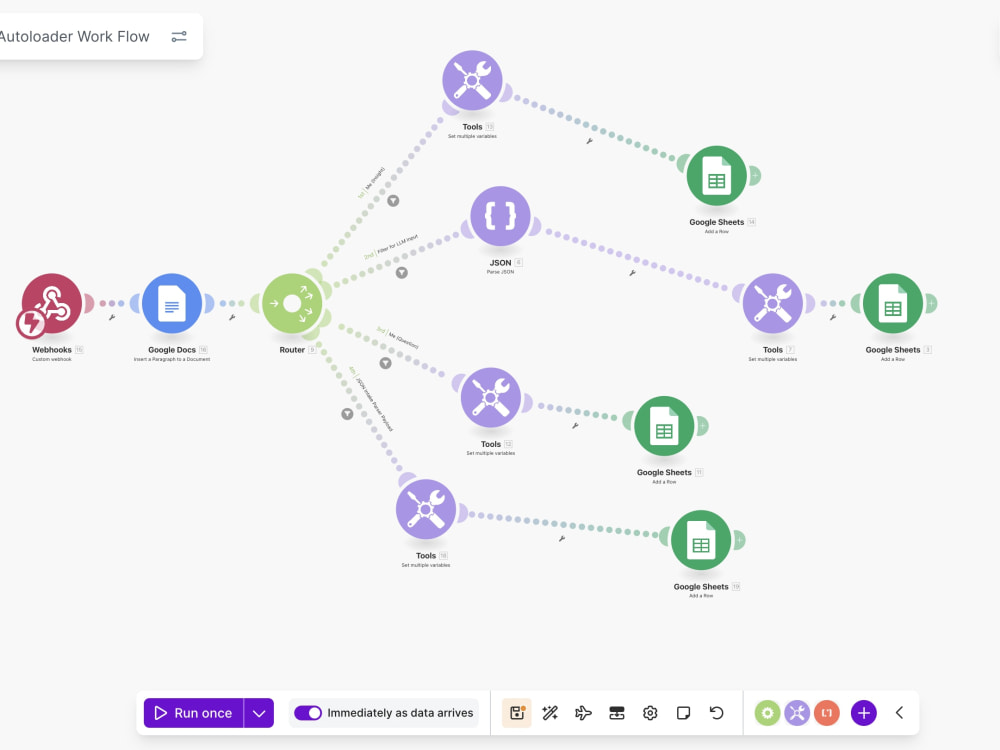Click the green flow control favorite icon
Image resolution: width=1000 pixels, height=750 pixels.
[x=767, y=713]
